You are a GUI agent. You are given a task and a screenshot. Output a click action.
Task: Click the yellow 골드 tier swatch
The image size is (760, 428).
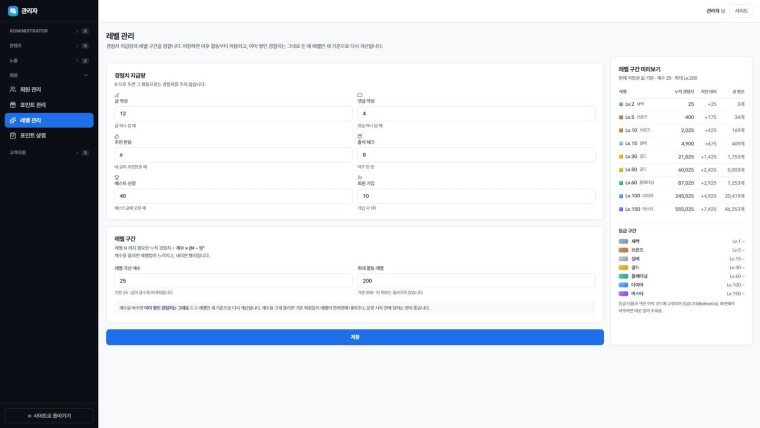tap(623, 268)
